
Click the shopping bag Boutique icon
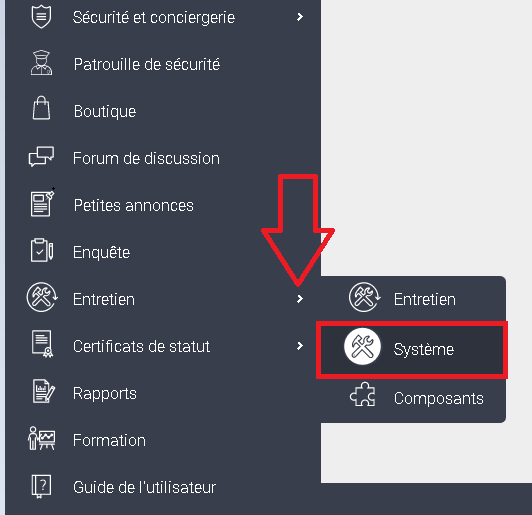pos(41,108)
